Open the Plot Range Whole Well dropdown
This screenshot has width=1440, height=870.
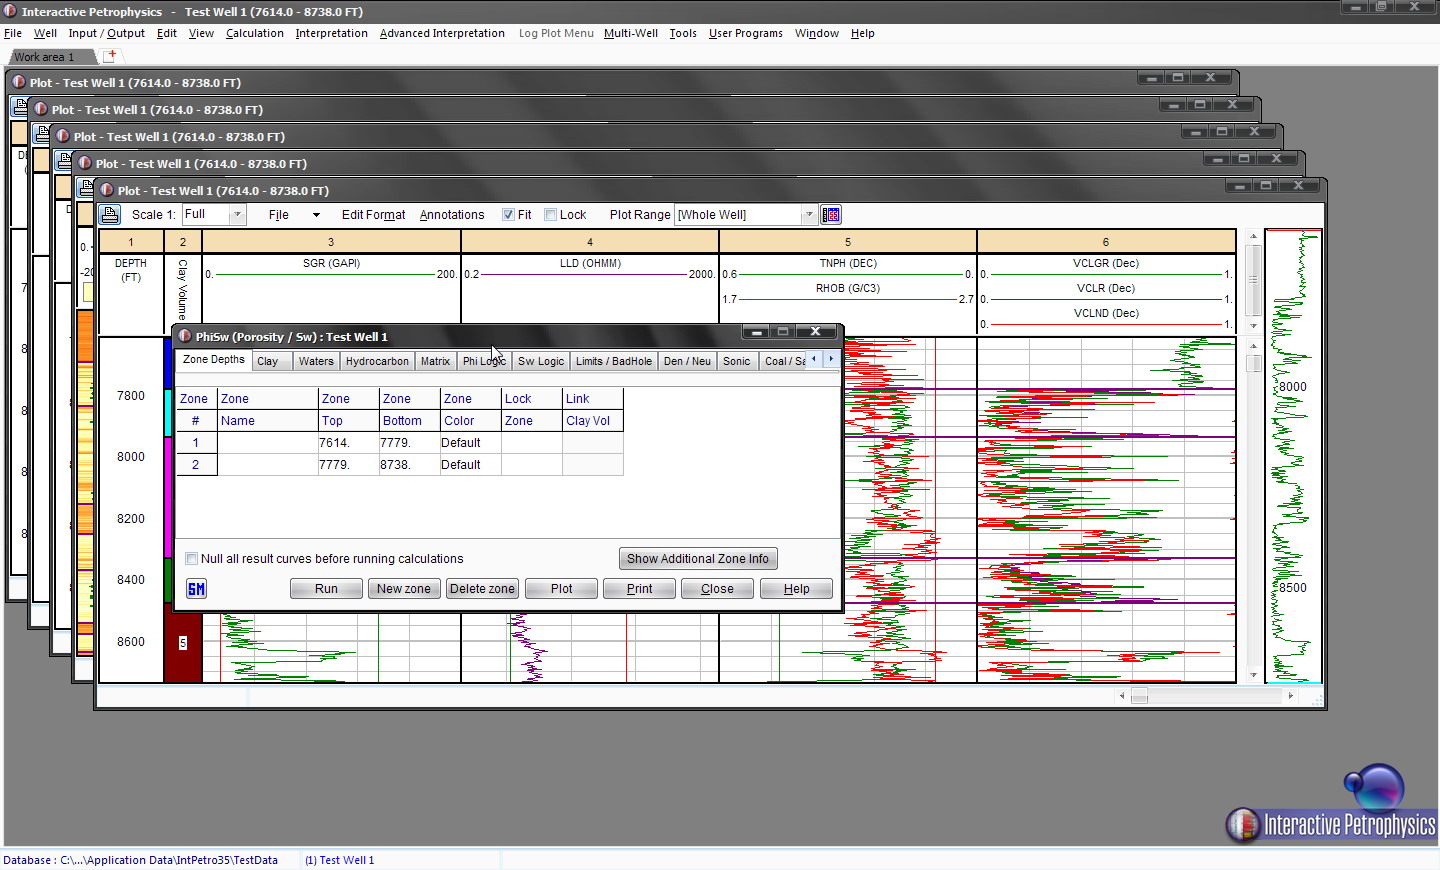[x=809, y=215]
